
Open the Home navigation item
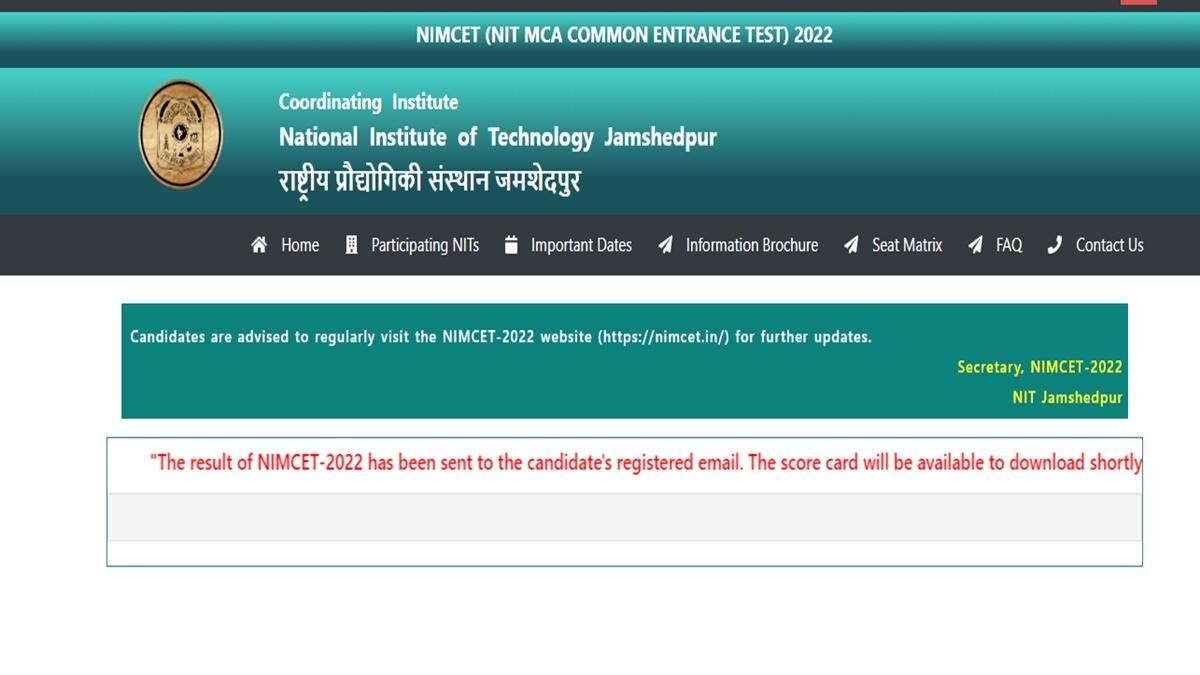(x=299, y=245)
